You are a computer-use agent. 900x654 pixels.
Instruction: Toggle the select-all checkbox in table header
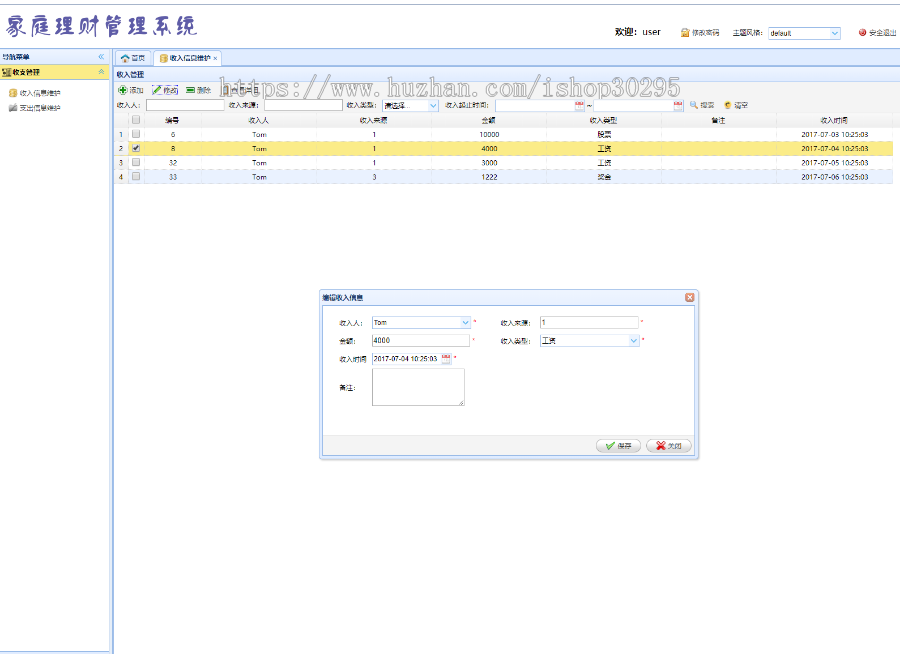(136, 120)
